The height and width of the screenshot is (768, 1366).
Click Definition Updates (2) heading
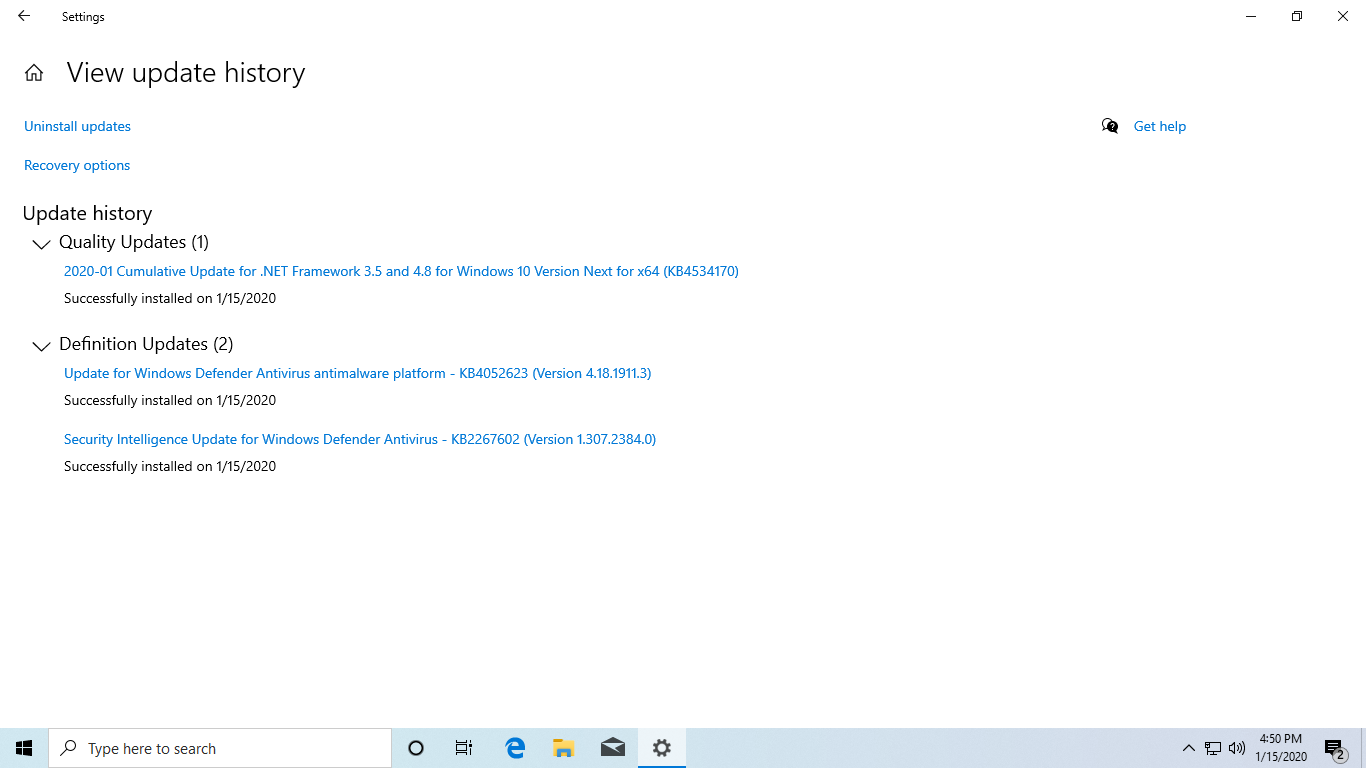[146, 344]
